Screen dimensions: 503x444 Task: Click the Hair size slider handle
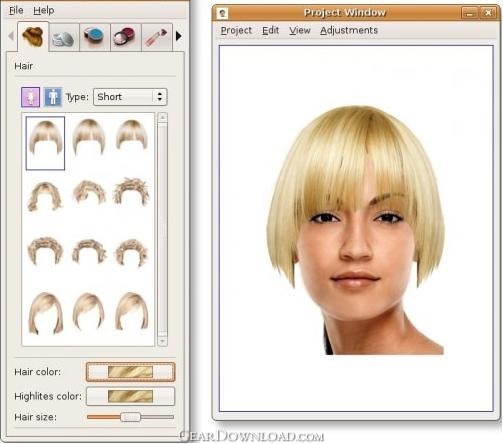[x=130, y=417]
